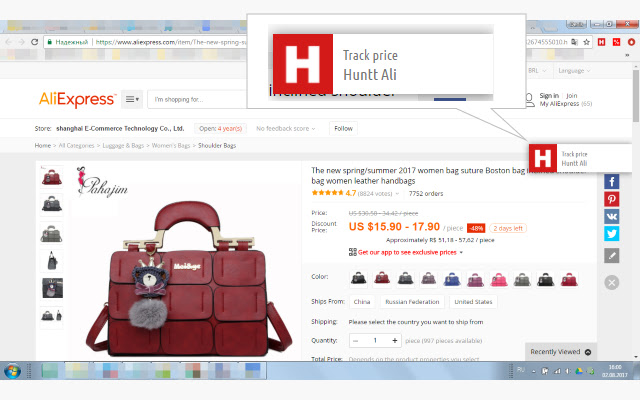Open the red percent-sign extension icon
This screenshot has height=400, width=640.
click(616, 42)
